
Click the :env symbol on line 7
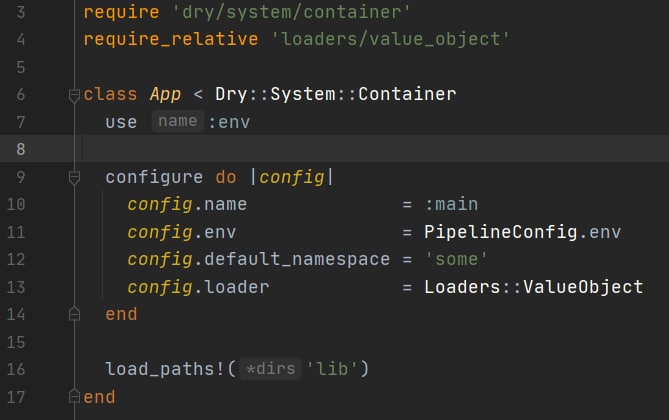tap(229, 122)
